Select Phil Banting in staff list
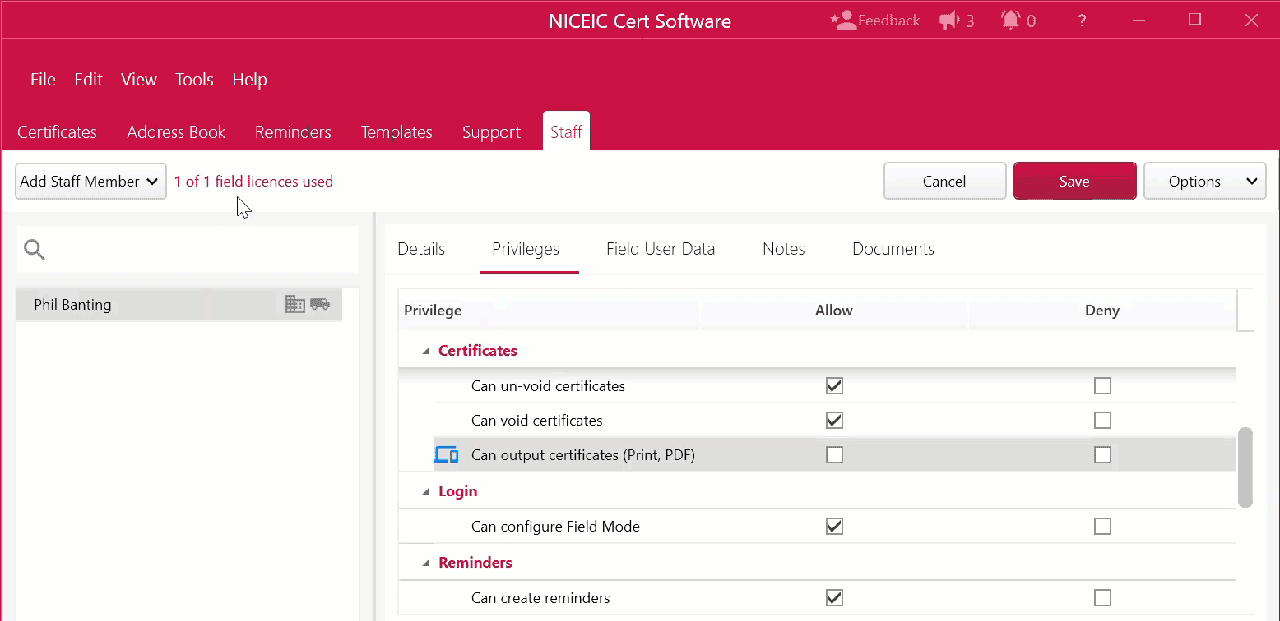 point(179,304)
